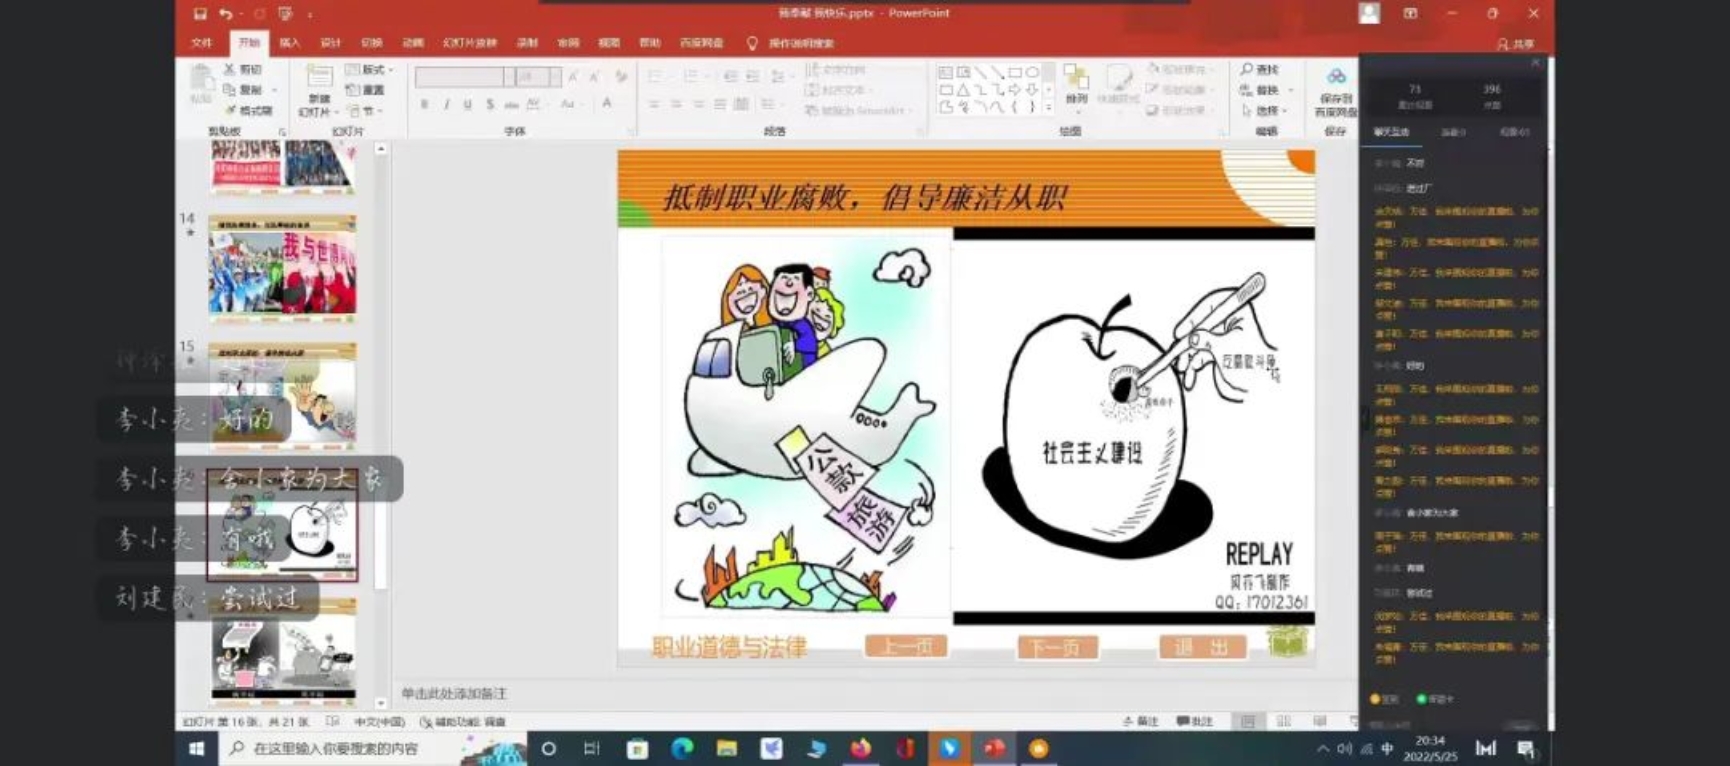Select the oval shape in shapes gallery
Viewport: 1730px width, 766px height.
click(1031, 72)
